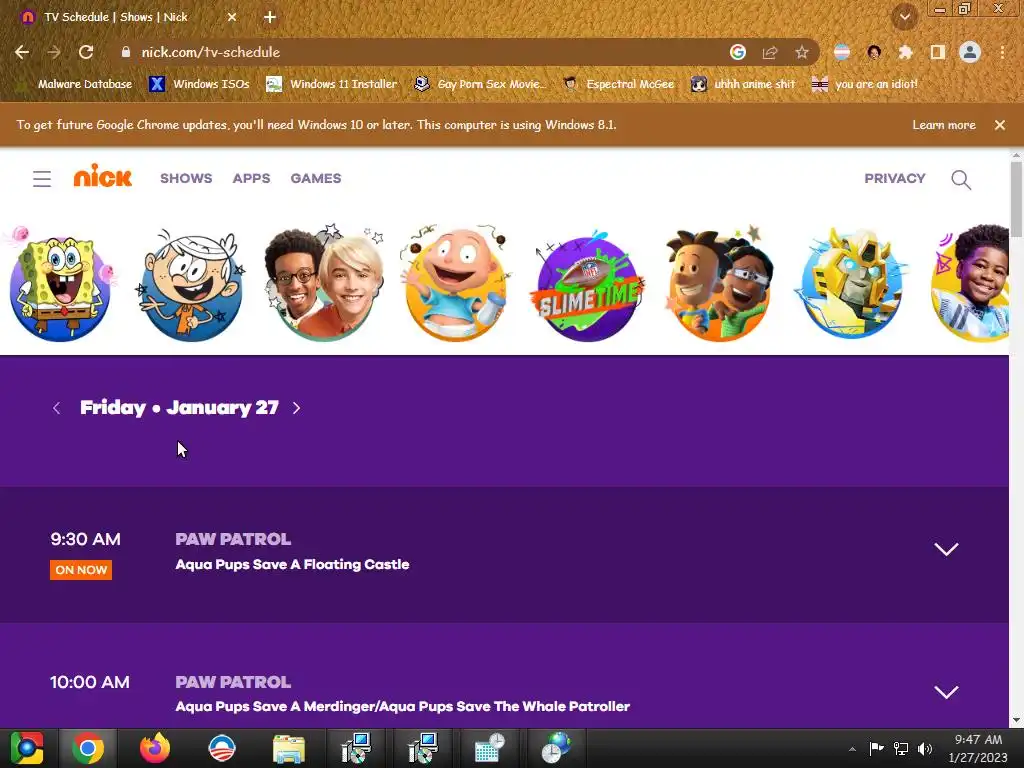1024x768 pixels.
Task: Click Aqua Pups Save A Floating Castle
Action: [293, 565]
